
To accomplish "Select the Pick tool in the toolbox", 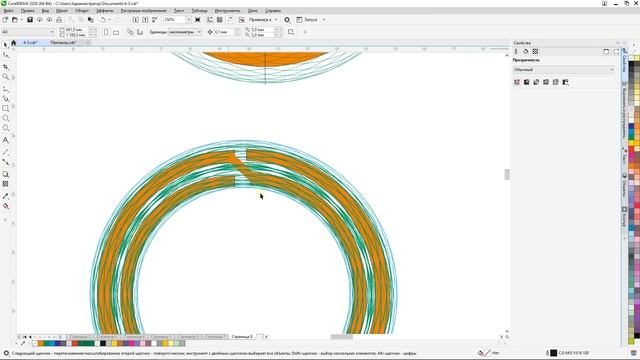I will point(5,45).
